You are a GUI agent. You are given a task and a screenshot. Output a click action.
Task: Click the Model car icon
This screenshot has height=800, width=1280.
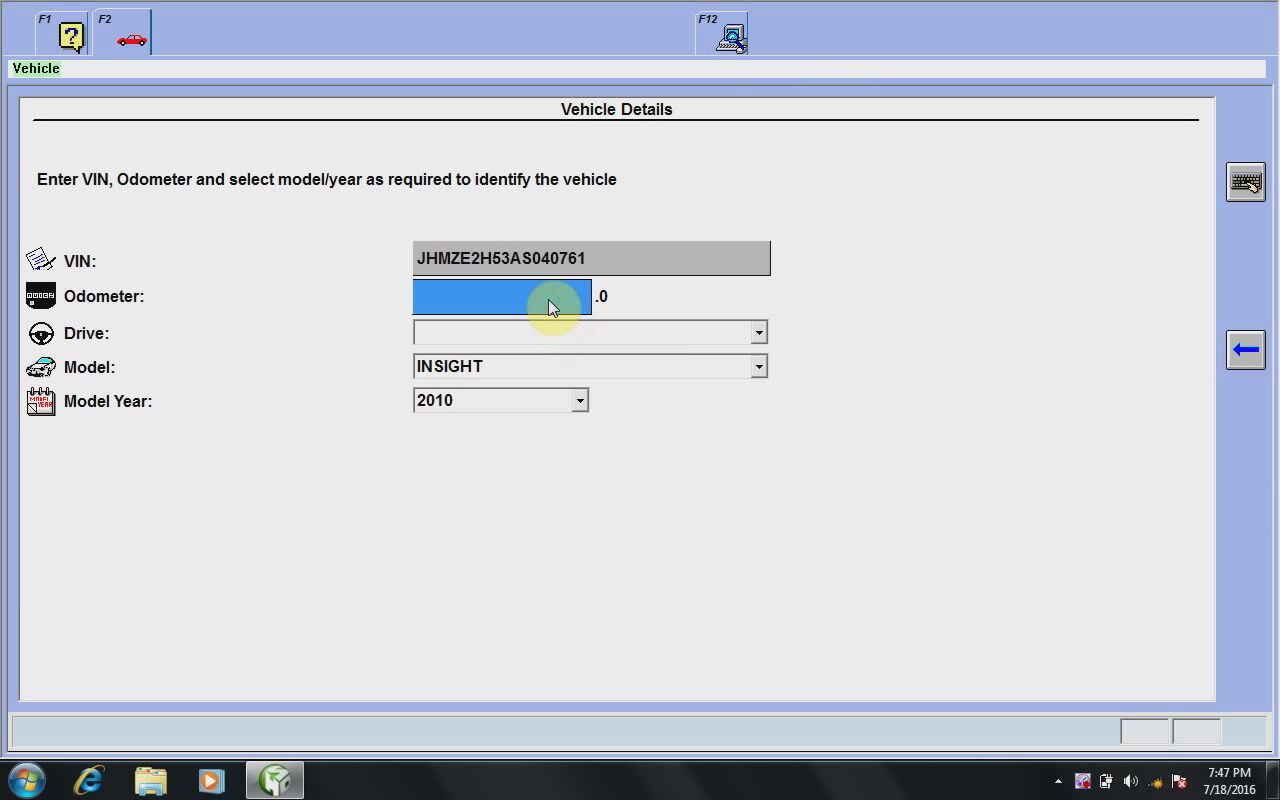coord(40,367)
